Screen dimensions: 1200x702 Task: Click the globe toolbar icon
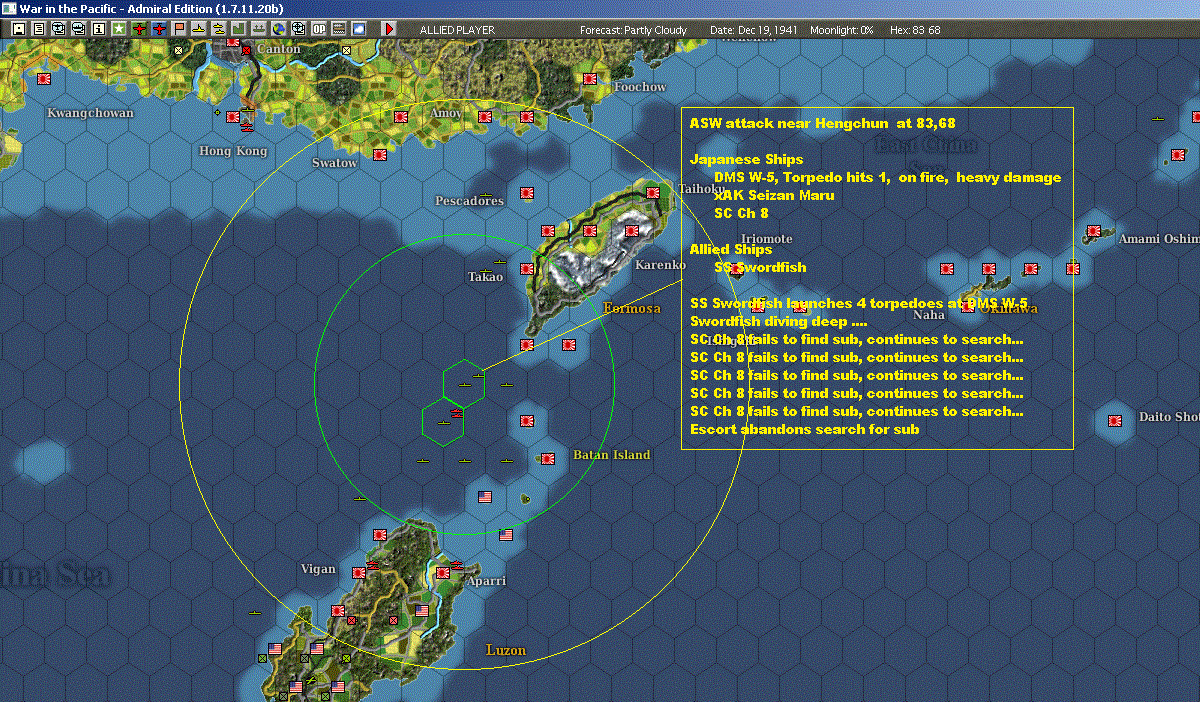coord(278,29)
